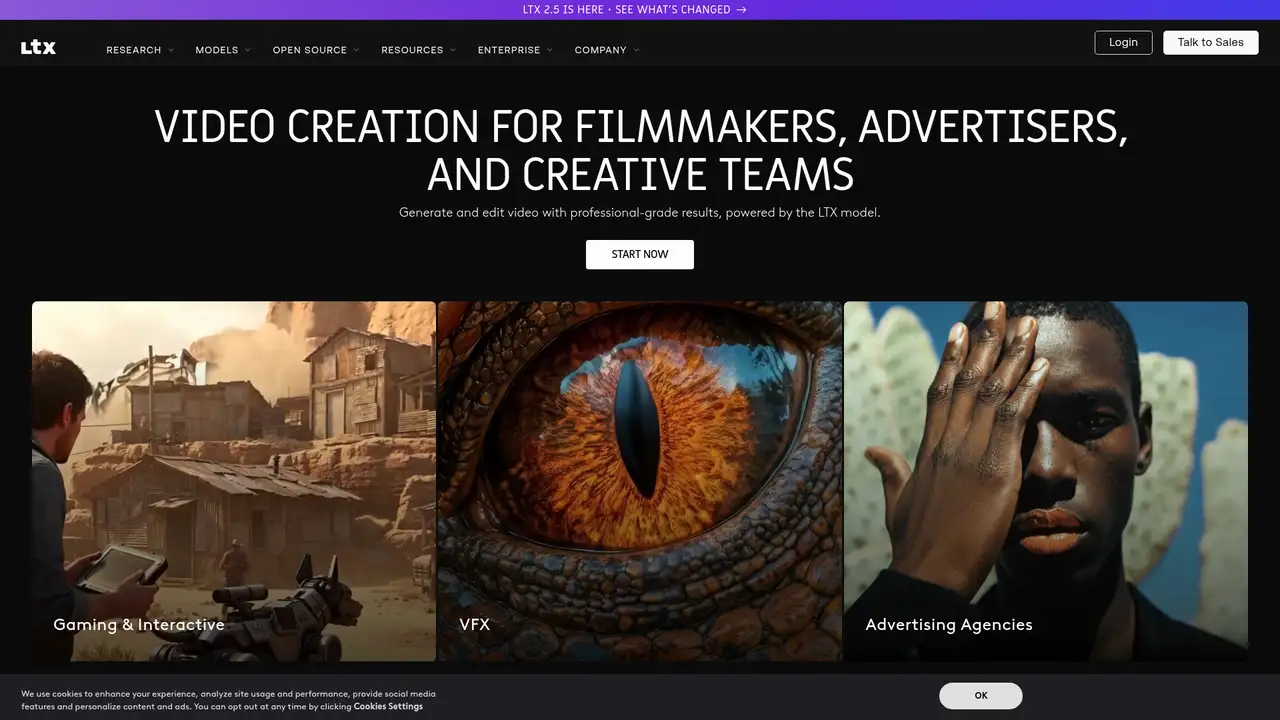The height and width of the screenshot is (720, 1280).
Task: Expand the Models menu chevron
Action: (248, 50)
